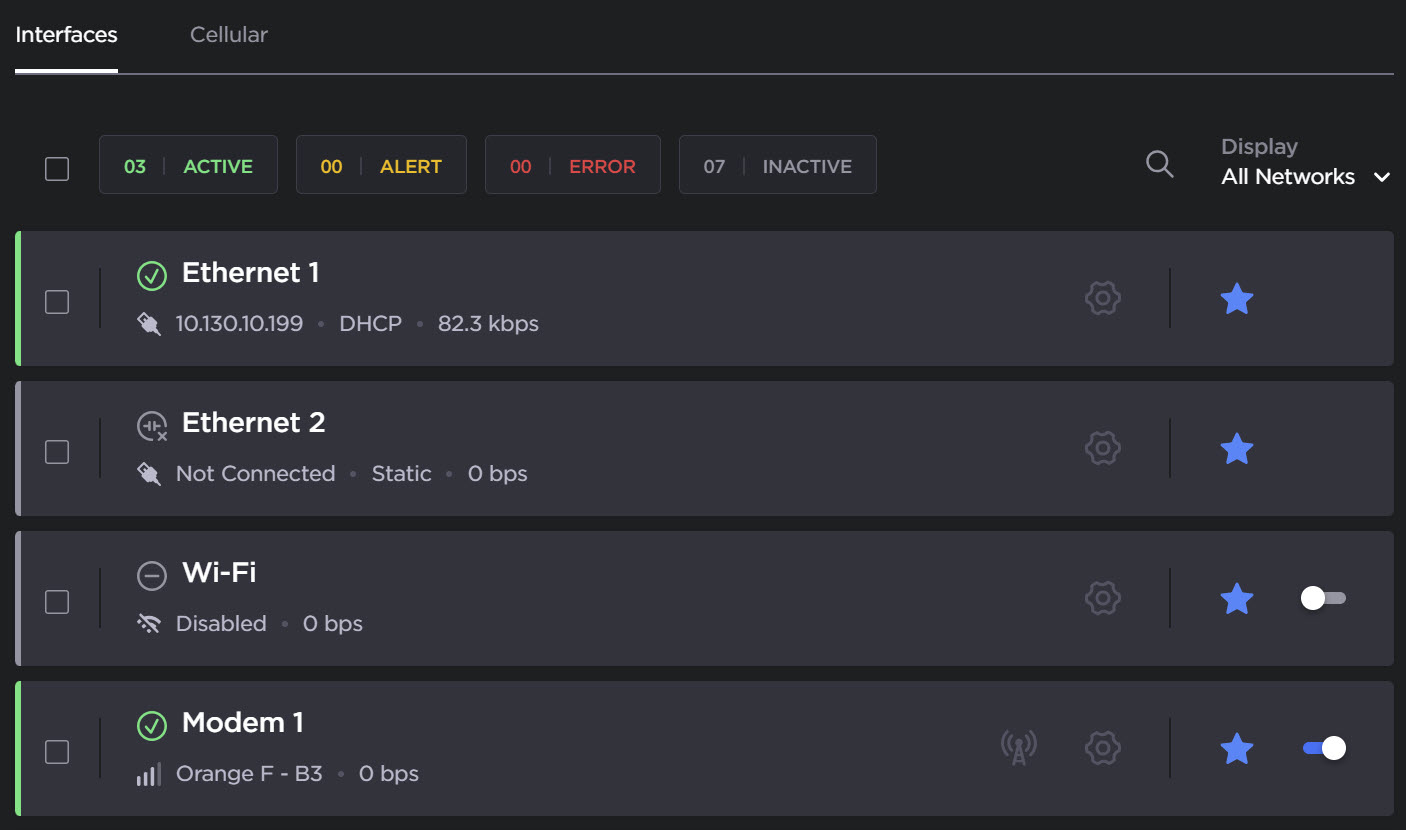Viewport: 1406px width, 830px height.
Task: Check the Modem 1 row checkbox
Action: coord(57,752)
